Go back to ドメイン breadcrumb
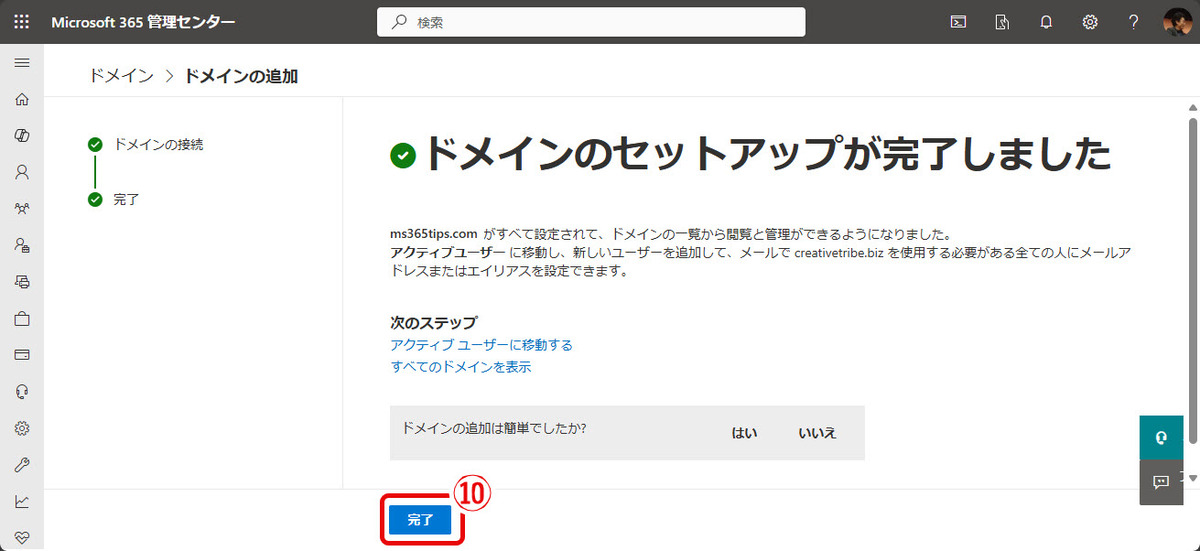This screenshot has width=1200, height=551. click(x=121, y=76)
